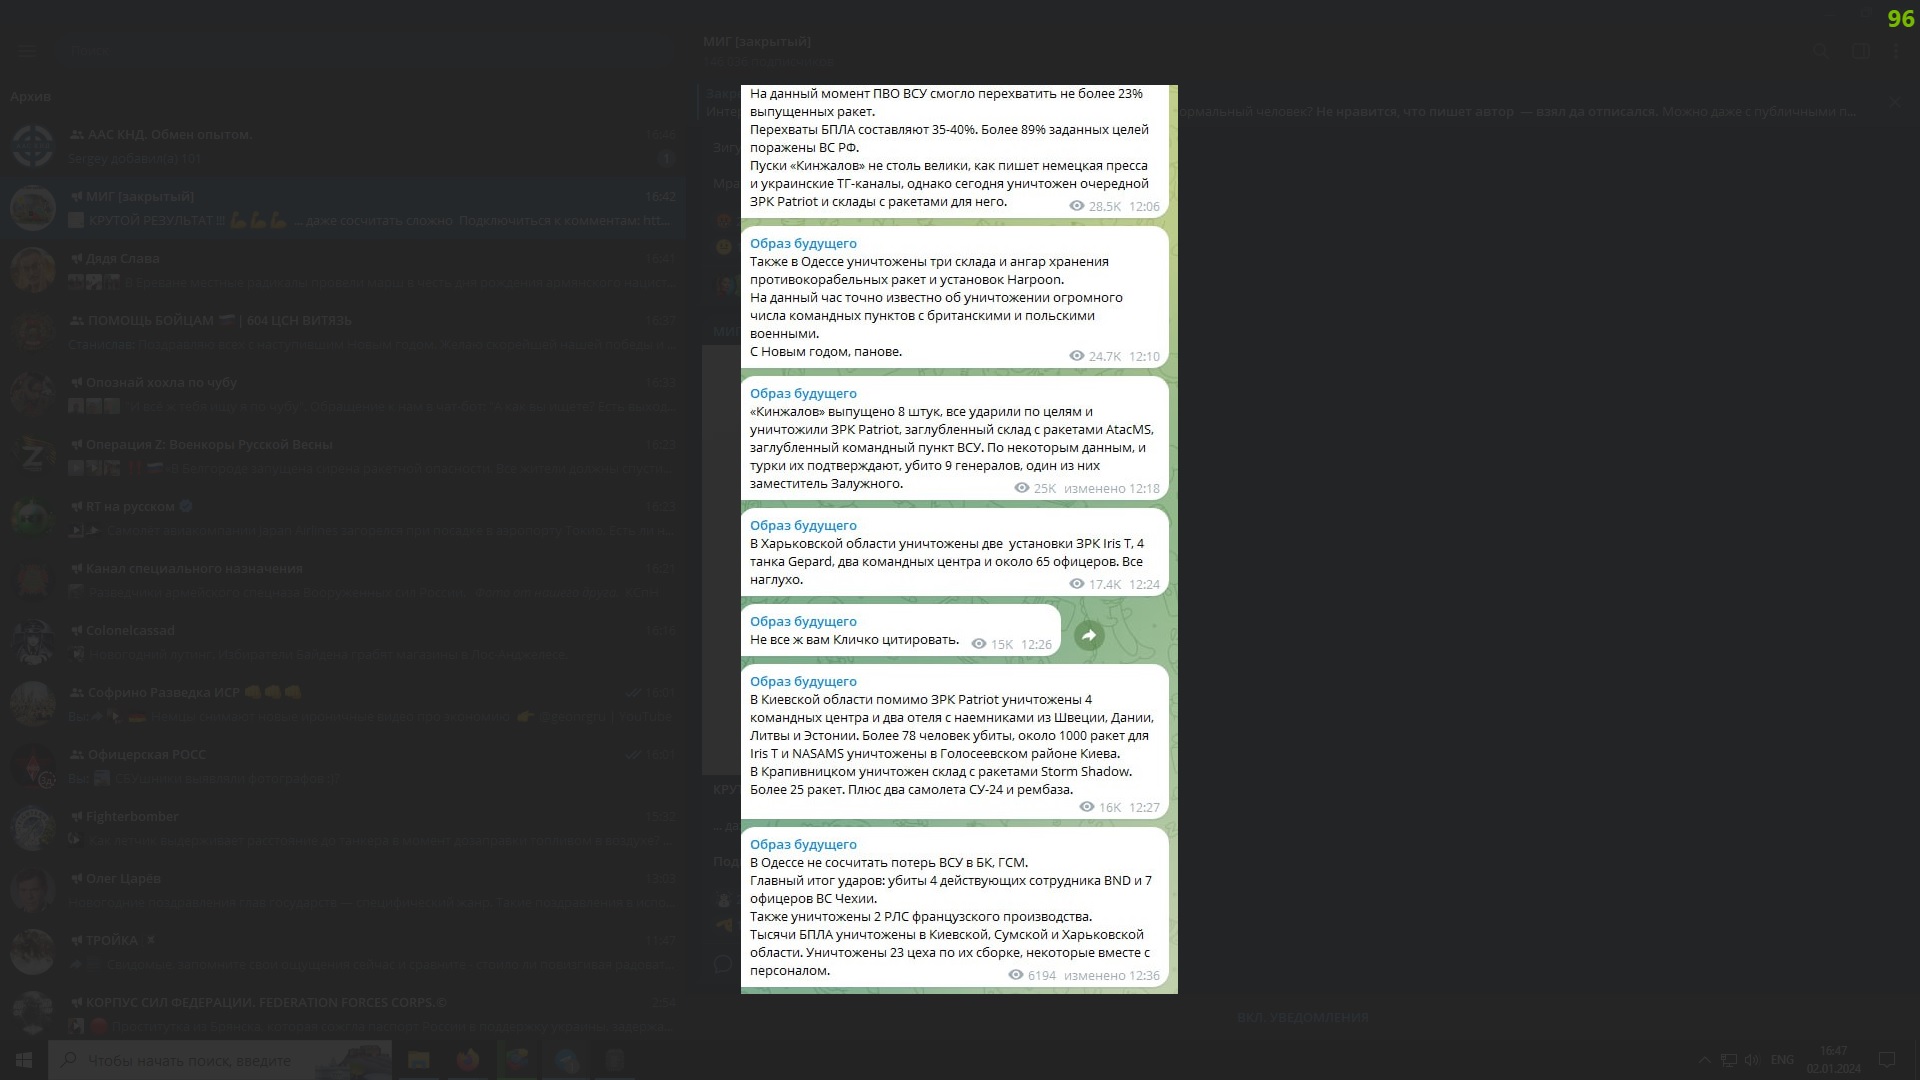The image size is (1920, 1080).
Task: Open КОРПУС СИЛ ФЕДЕРАЦИИ channel
Action: pyautogui.click(x=342, y=1012)
